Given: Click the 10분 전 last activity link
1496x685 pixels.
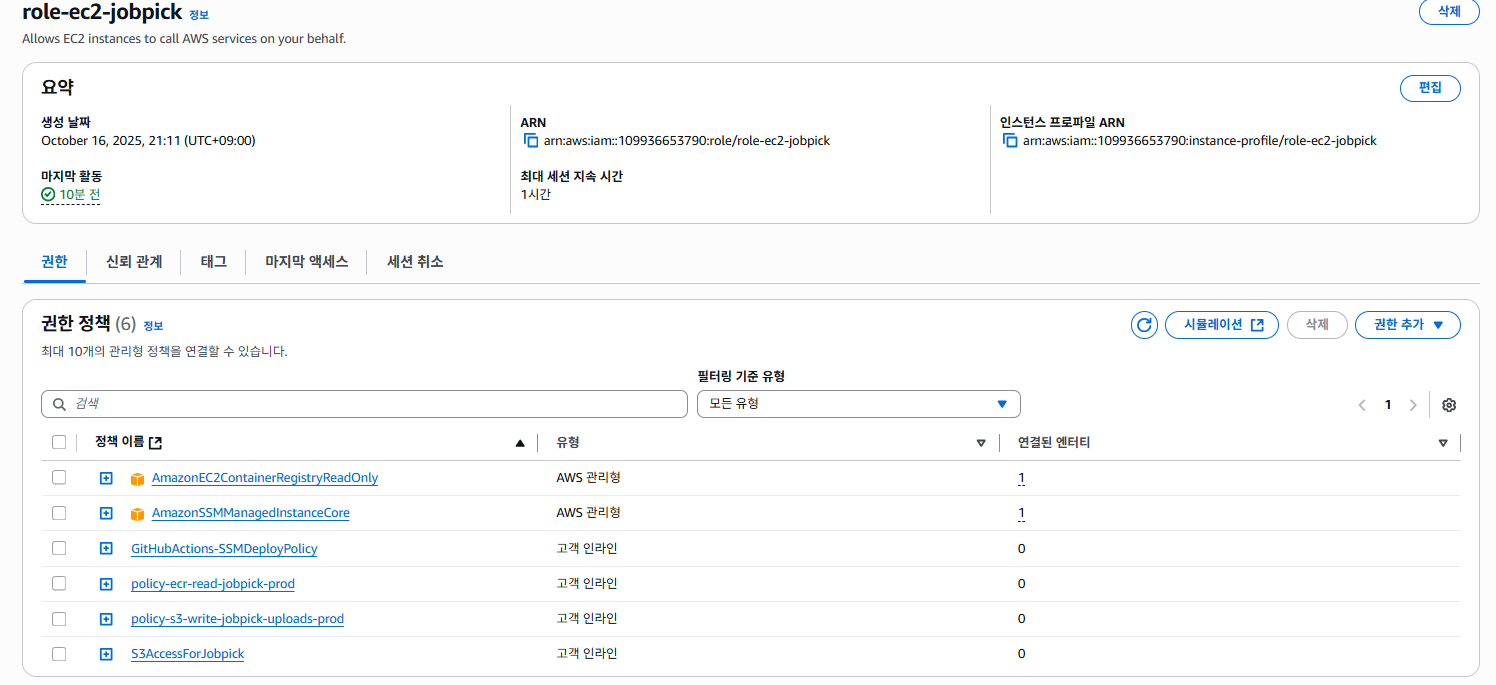Looking at the screenshot, I should point(80,195).
